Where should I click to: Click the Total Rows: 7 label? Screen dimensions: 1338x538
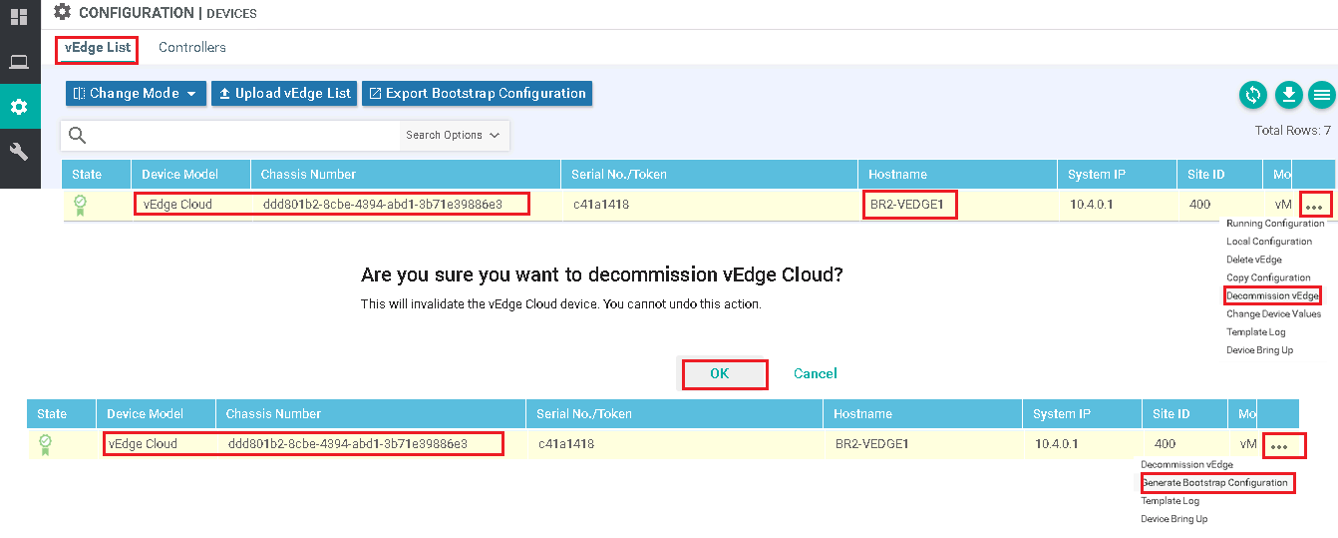click(1292, 131)
